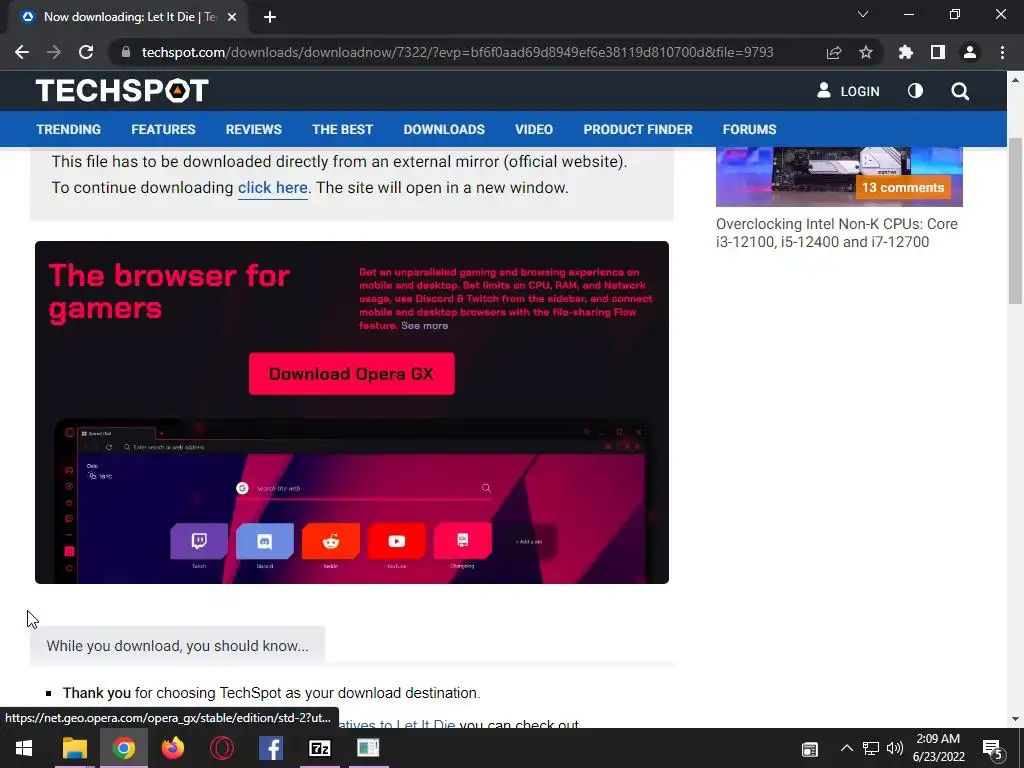Close the 'Now downloading: Let It Die' tab
This screenshot has width=1024, height=768.
point(232,18)
